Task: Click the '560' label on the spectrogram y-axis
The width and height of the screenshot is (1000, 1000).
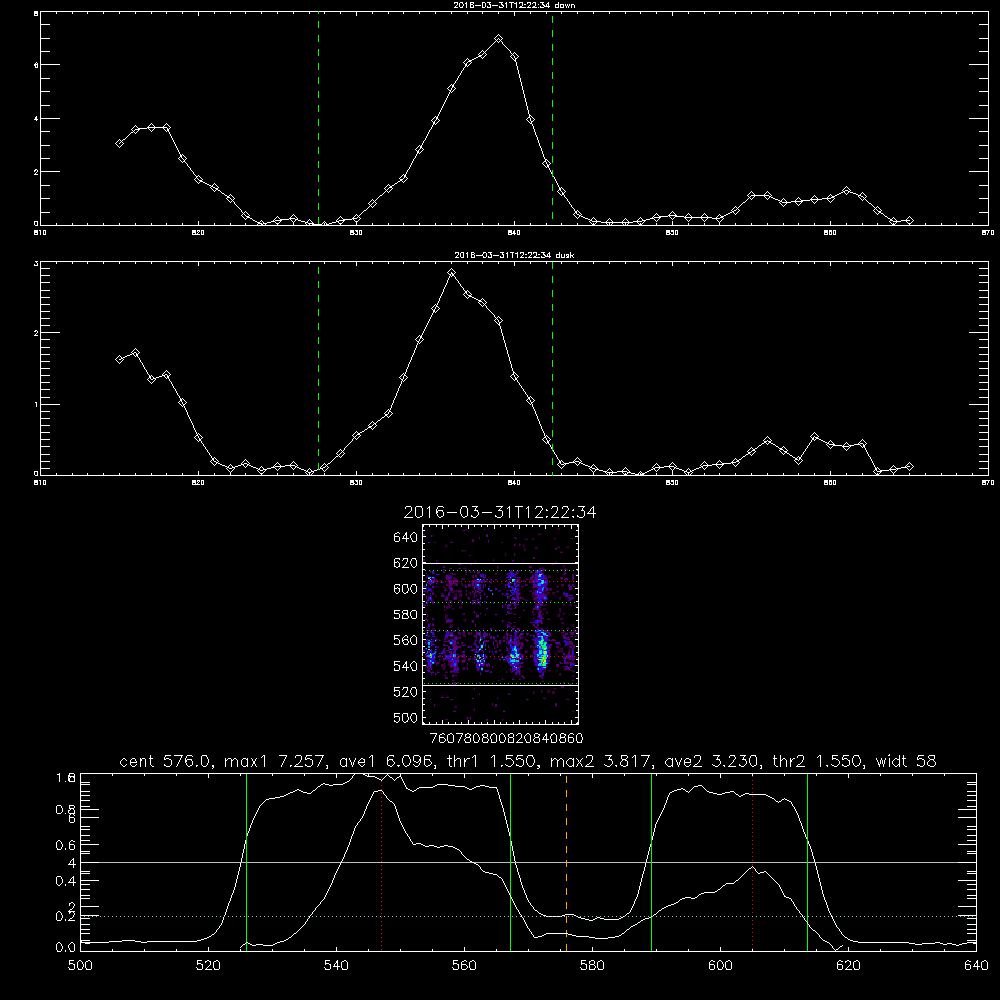Action: click(406, 640)
